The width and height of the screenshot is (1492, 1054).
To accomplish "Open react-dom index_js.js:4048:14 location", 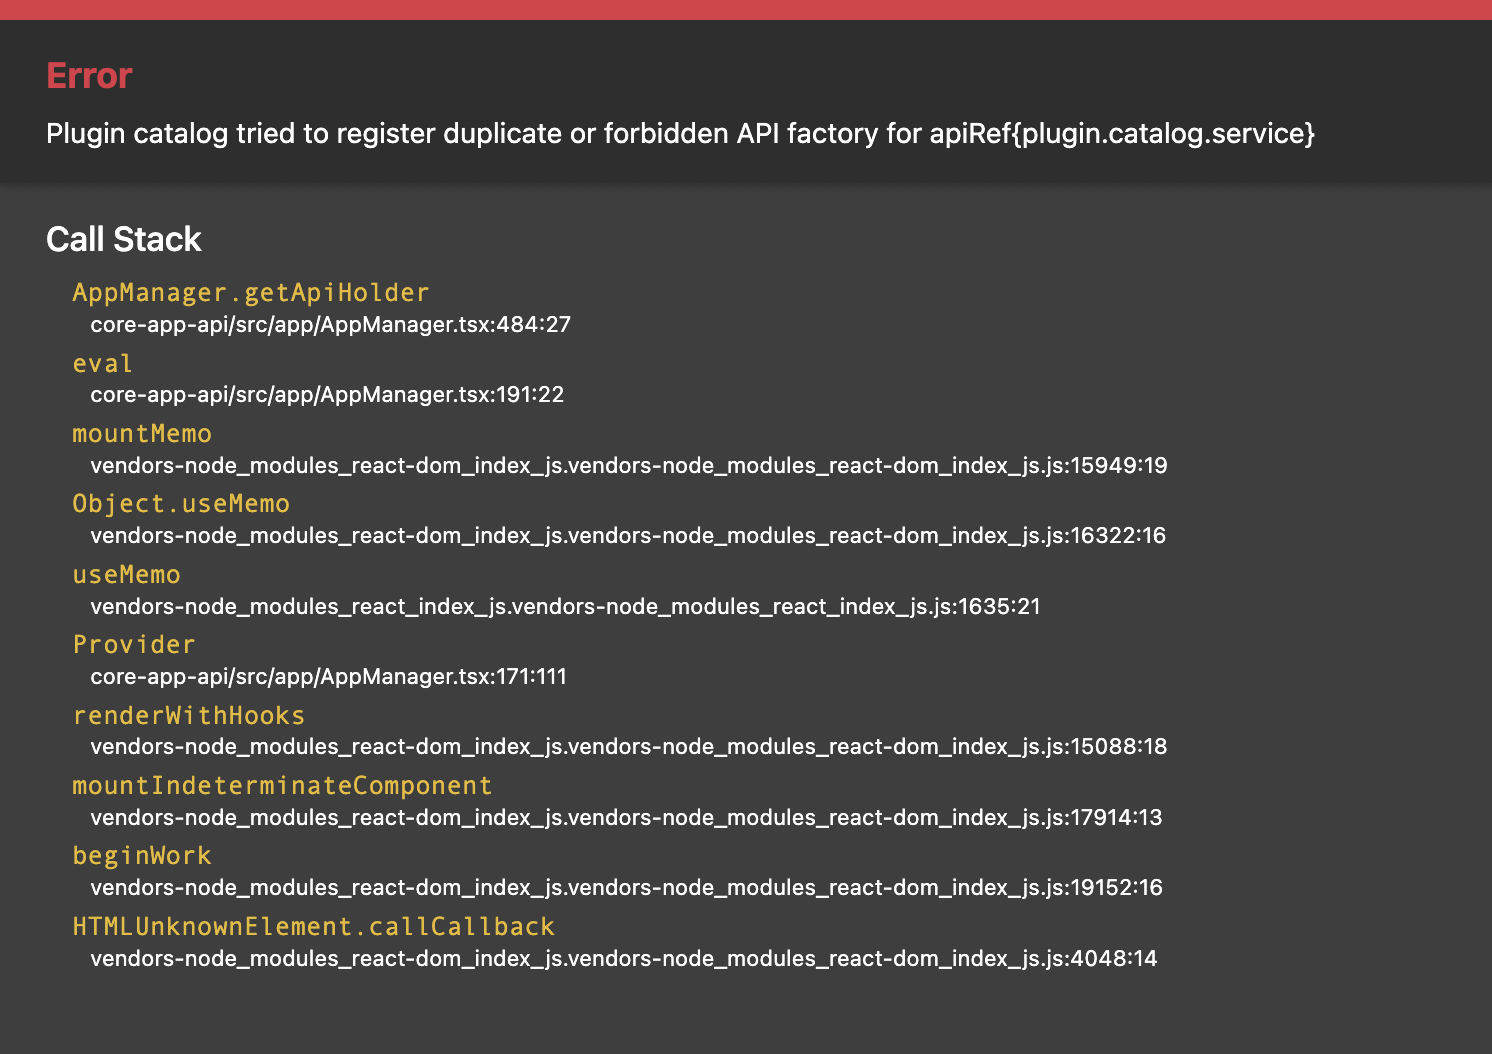I will (623, 959).
